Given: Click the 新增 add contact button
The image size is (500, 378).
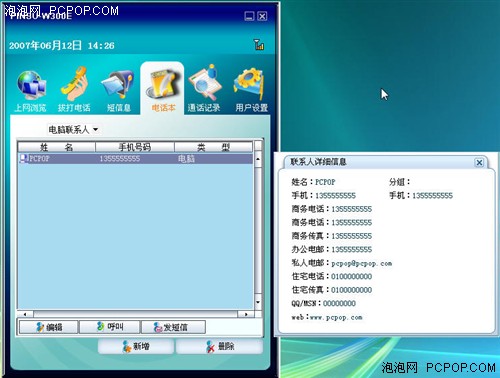Looking at the screenshot, I should point(136,347).
